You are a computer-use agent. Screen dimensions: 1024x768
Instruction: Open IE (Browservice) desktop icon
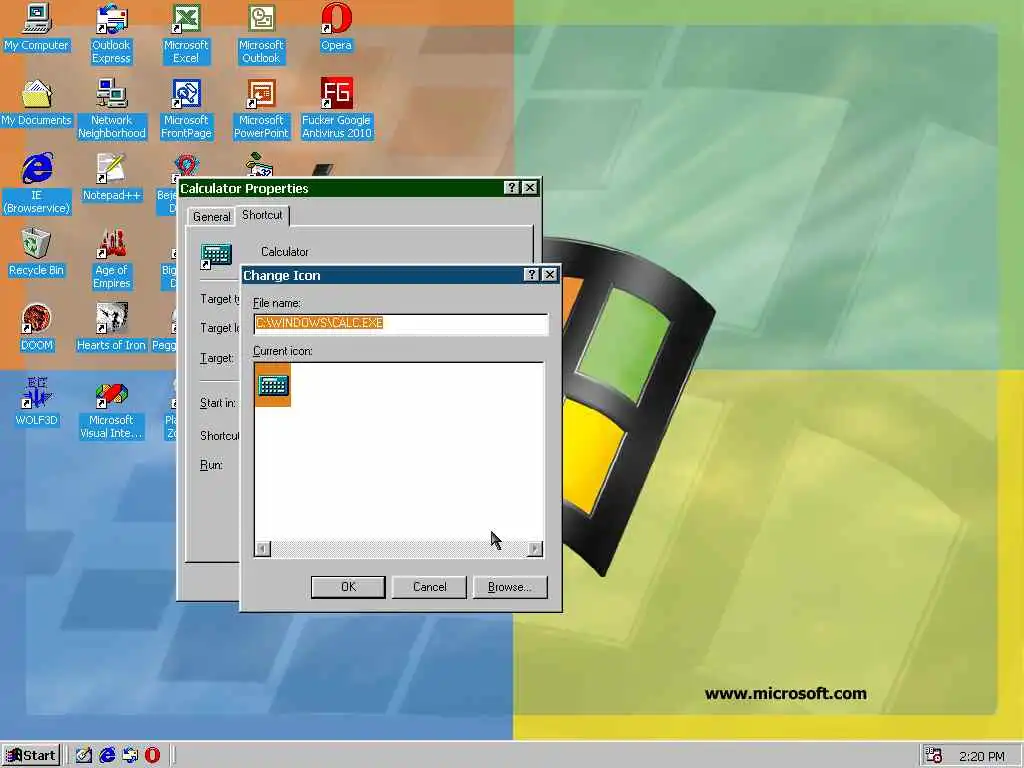click(37, 184)
